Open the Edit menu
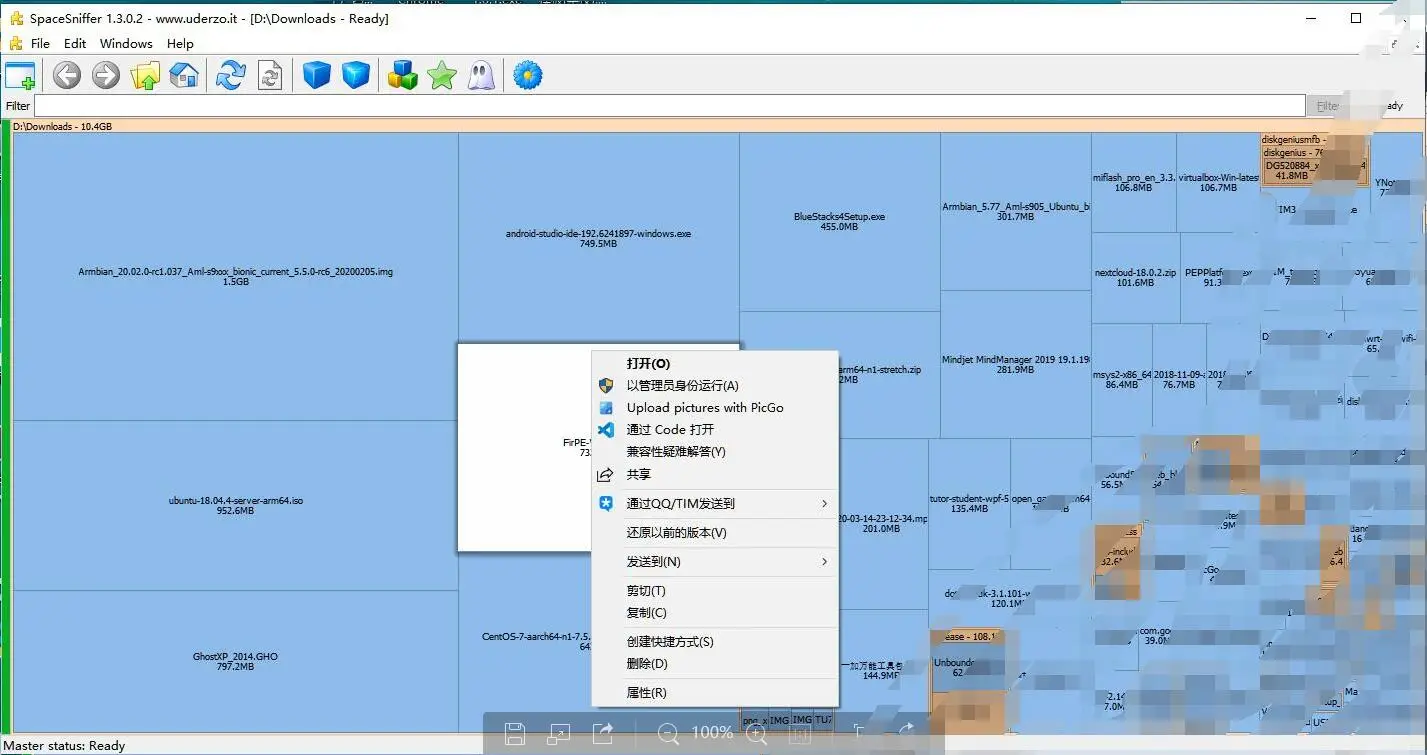The image size is (1427, 755). tap(75, 44)
